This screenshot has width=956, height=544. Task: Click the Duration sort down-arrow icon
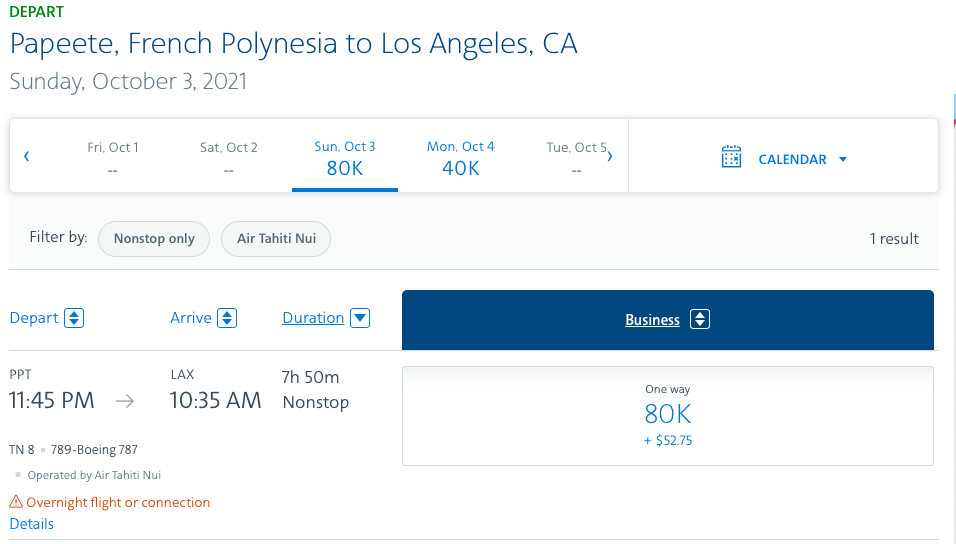[x=360, y=318]
